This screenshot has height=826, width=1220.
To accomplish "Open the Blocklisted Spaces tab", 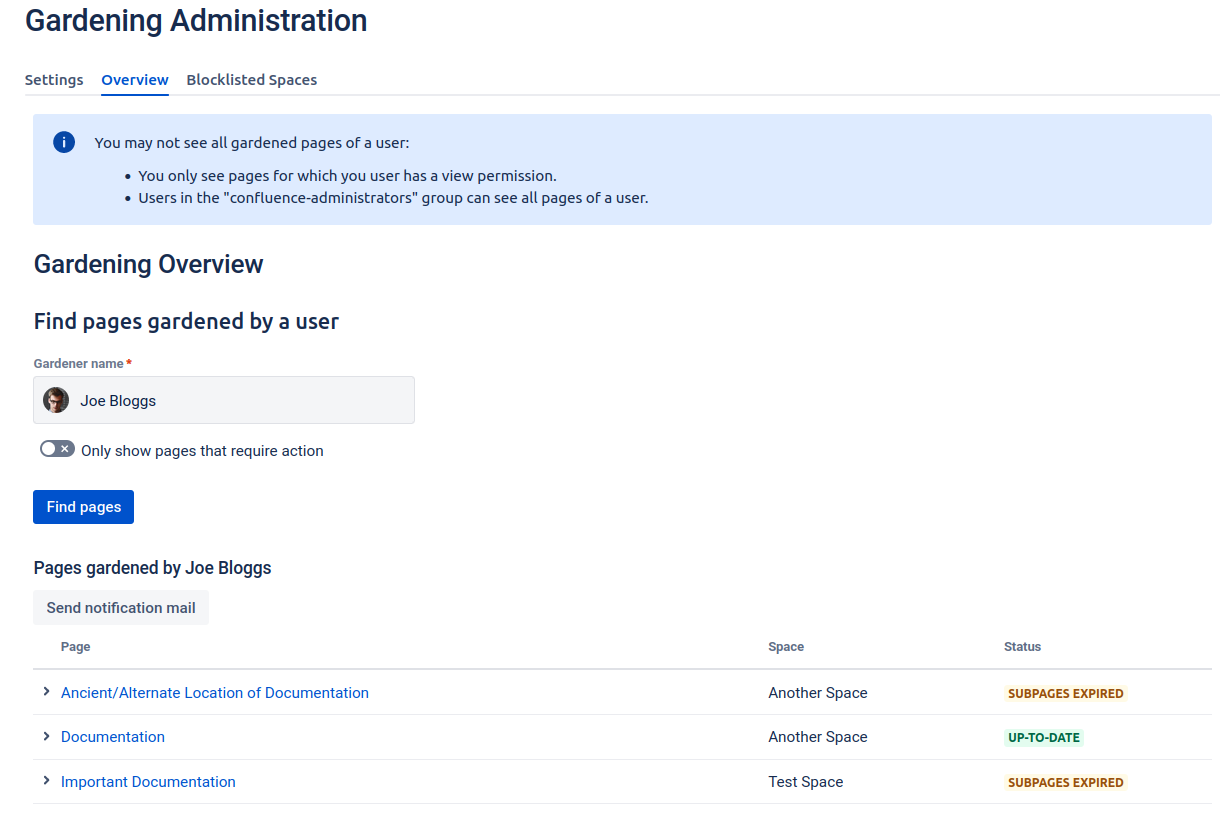I will [251, 80].
